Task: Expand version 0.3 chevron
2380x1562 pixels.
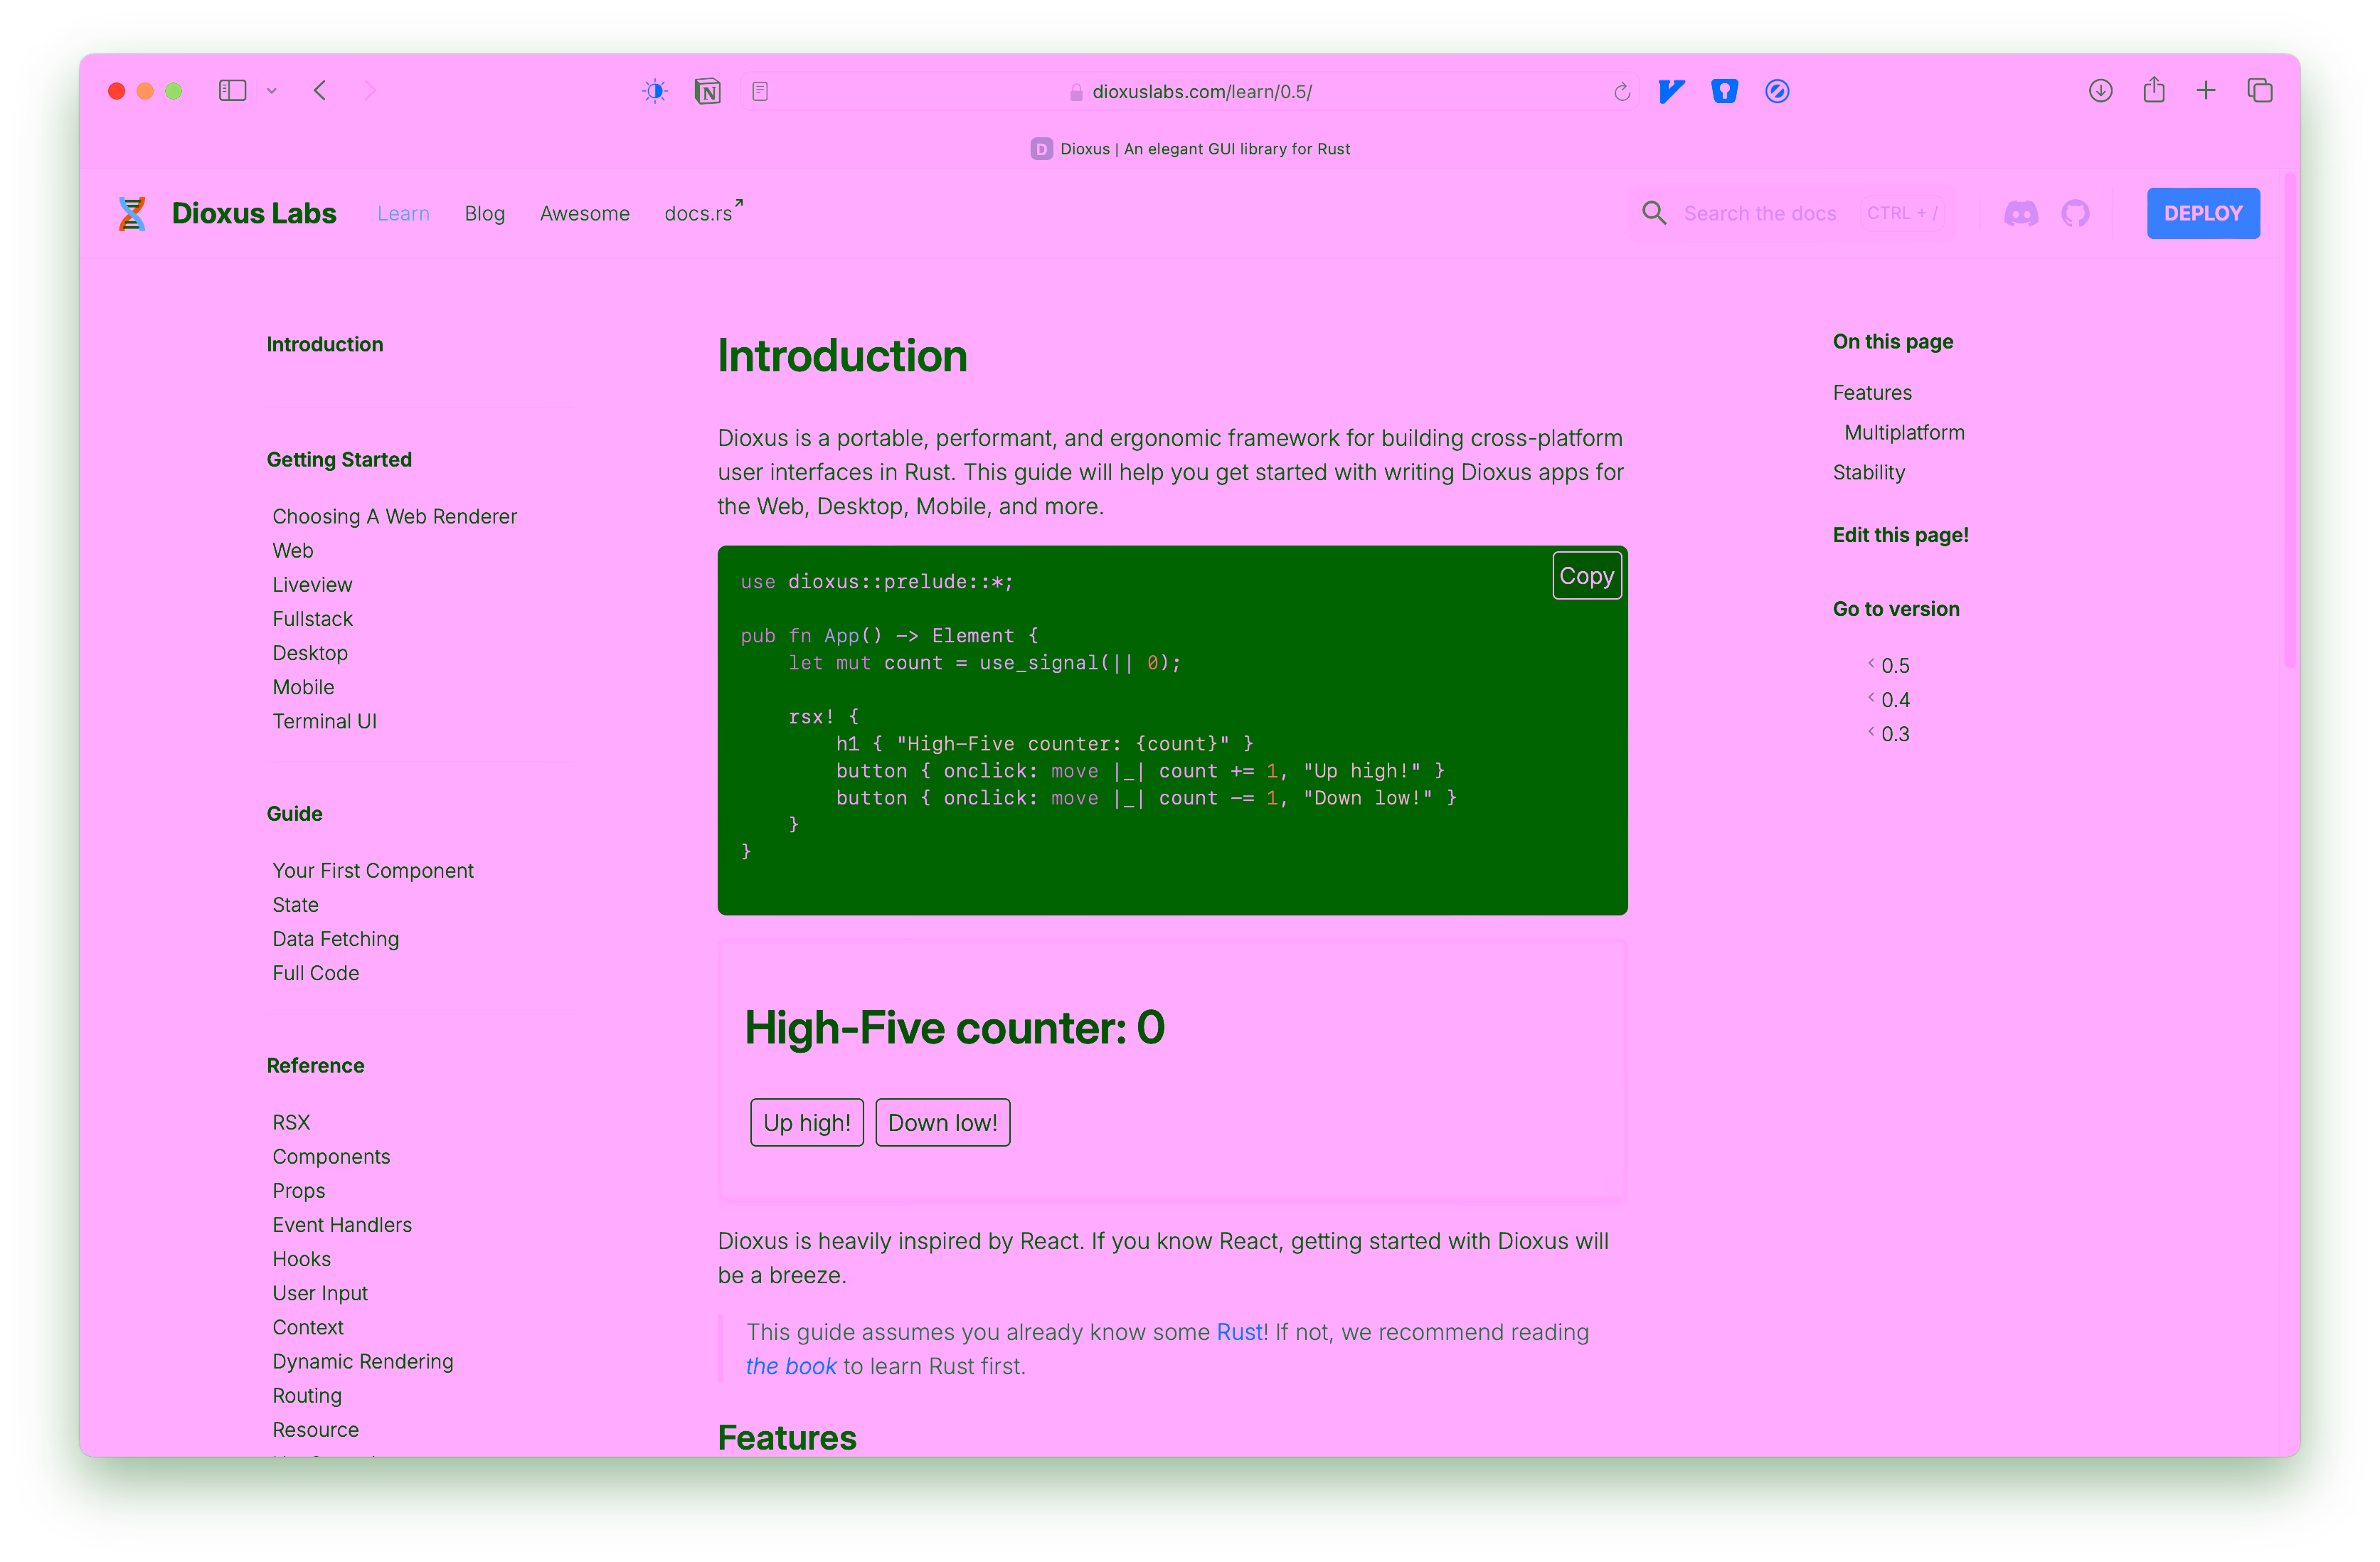Action: [x=1871, y=732]
